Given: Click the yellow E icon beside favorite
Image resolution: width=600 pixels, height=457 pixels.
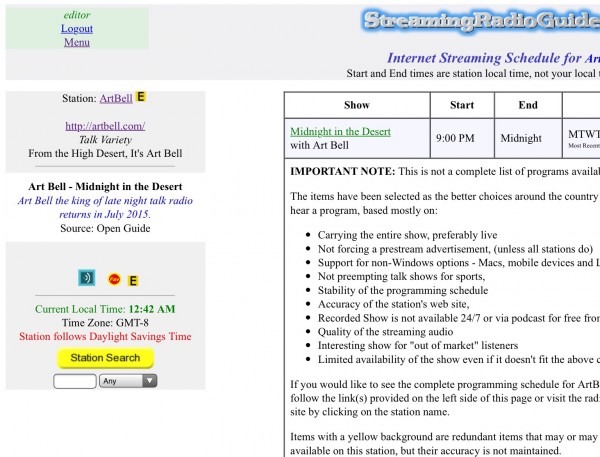Looking at the screenshot, I should pos(133,281).
